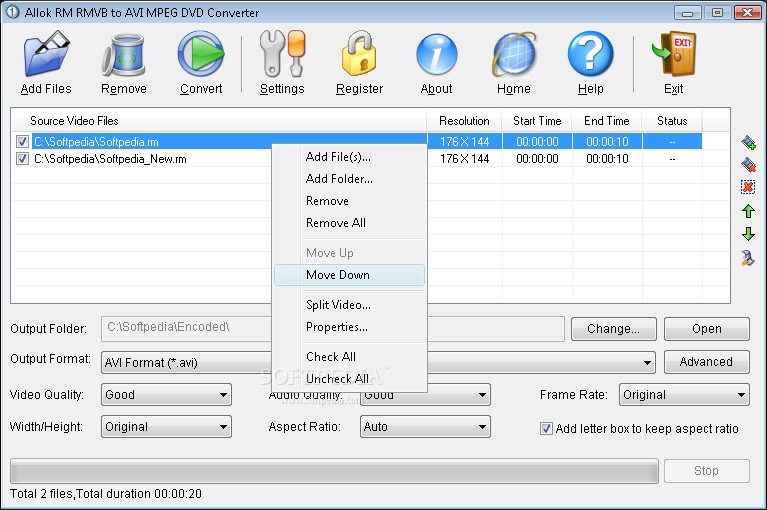Image resolution: width=767 pixels, height=510 pixels.
Task: Click the red X remove-all side icon
Action: click(x=748, y=187)
